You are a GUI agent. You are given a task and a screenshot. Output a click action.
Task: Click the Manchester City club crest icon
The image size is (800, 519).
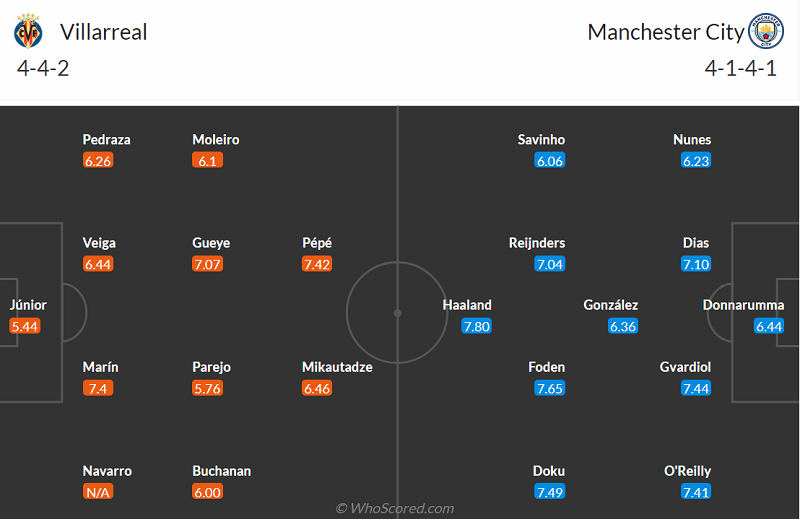(x=767, y=31)
